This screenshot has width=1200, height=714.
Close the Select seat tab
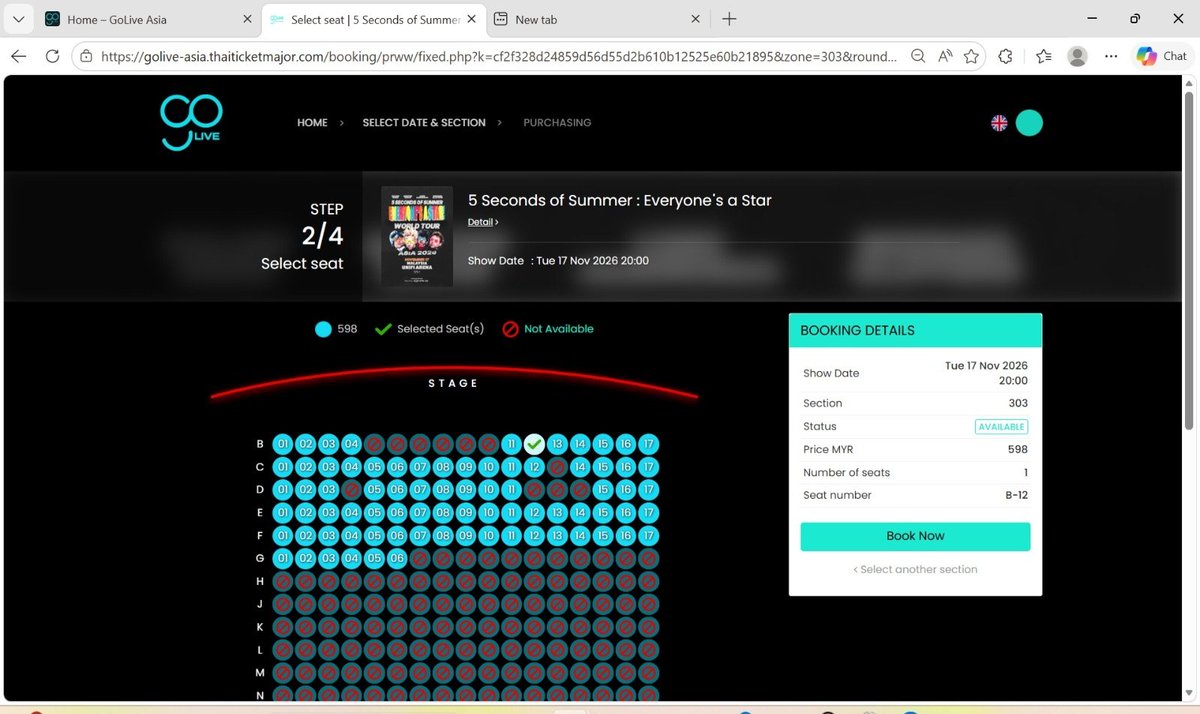pyautogui.click(x=470, y=19)
